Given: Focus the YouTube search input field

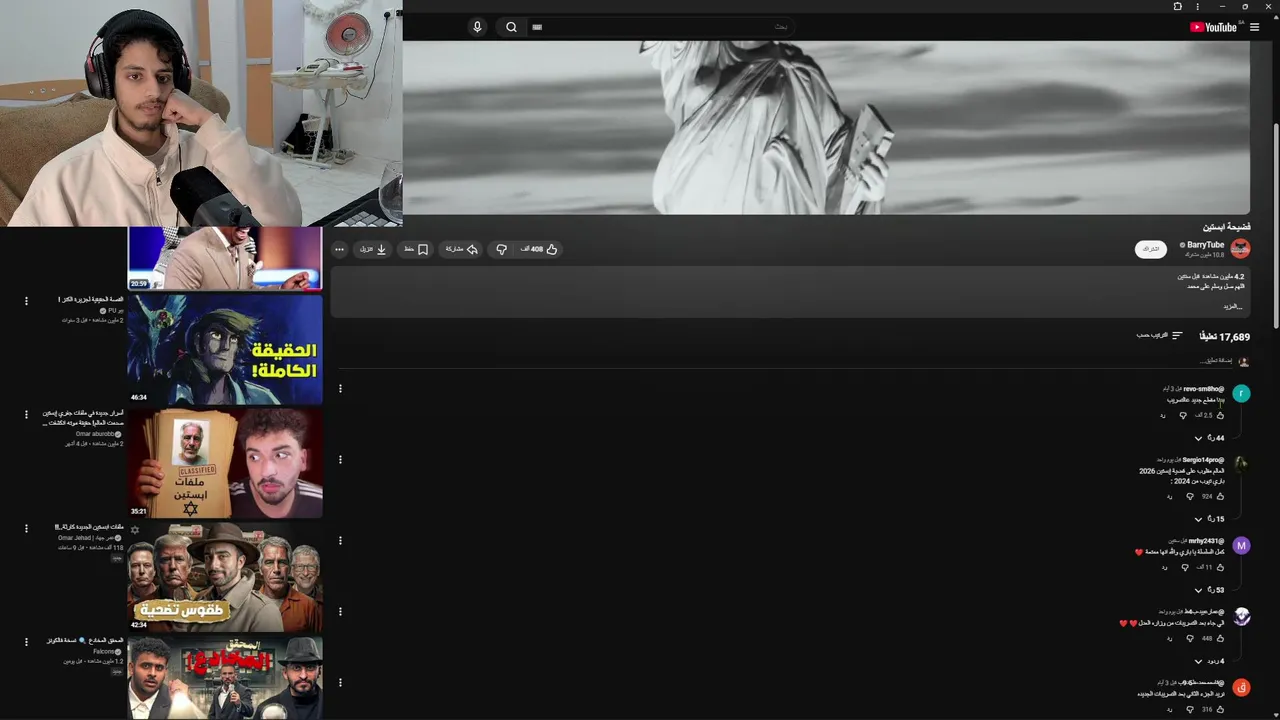Looking at the screenshot, I should click(660, 27).
